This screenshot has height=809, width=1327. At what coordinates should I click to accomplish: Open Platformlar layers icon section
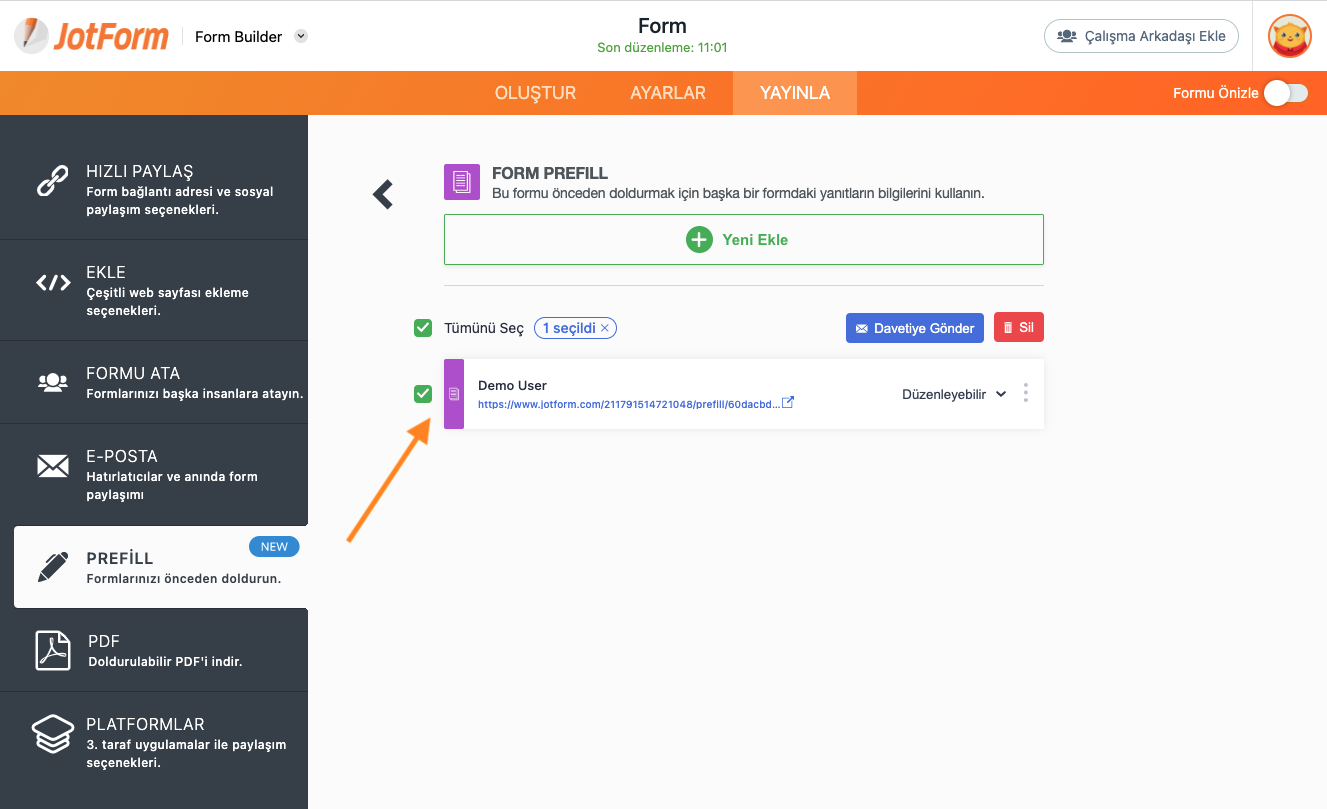pyautogui.click(x=52, y=734)
